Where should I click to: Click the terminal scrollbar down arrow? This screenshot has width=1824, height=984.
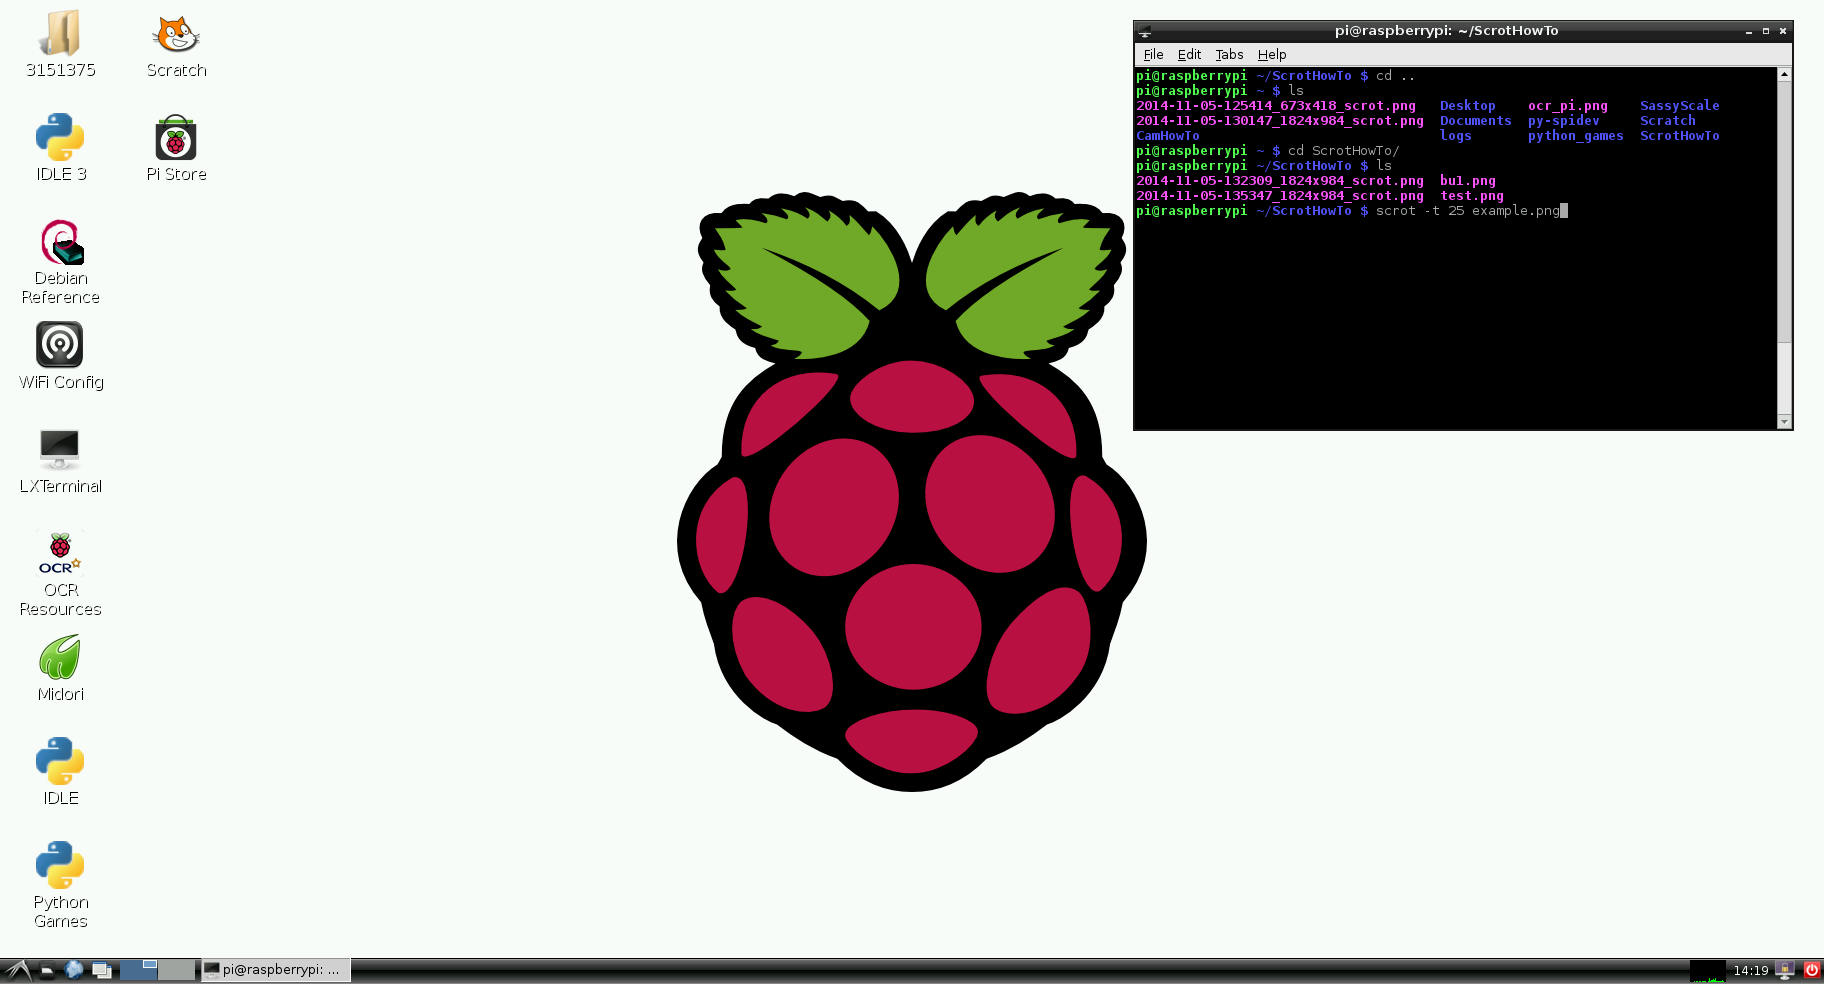point(1783,421)
